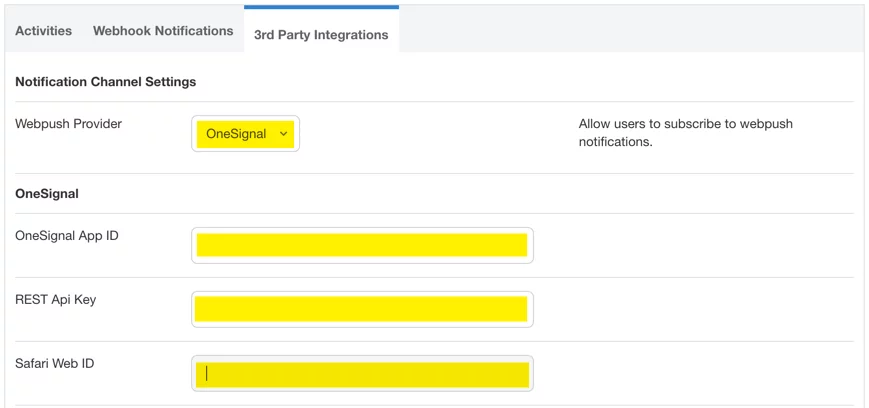Focus the REST Api Key input field
The image size is (869, 408).
click(362, 309)
